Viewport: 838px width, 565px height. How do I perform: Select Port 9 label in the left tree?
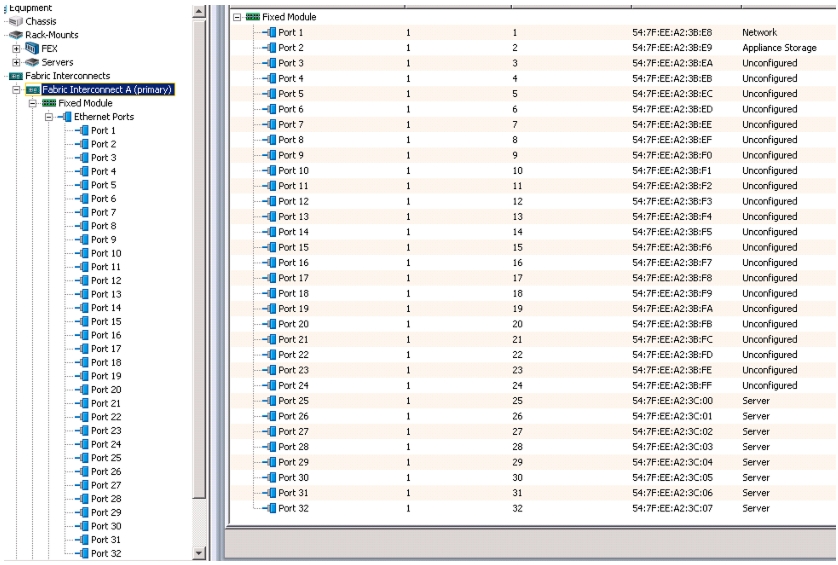[x=104, y=239]
